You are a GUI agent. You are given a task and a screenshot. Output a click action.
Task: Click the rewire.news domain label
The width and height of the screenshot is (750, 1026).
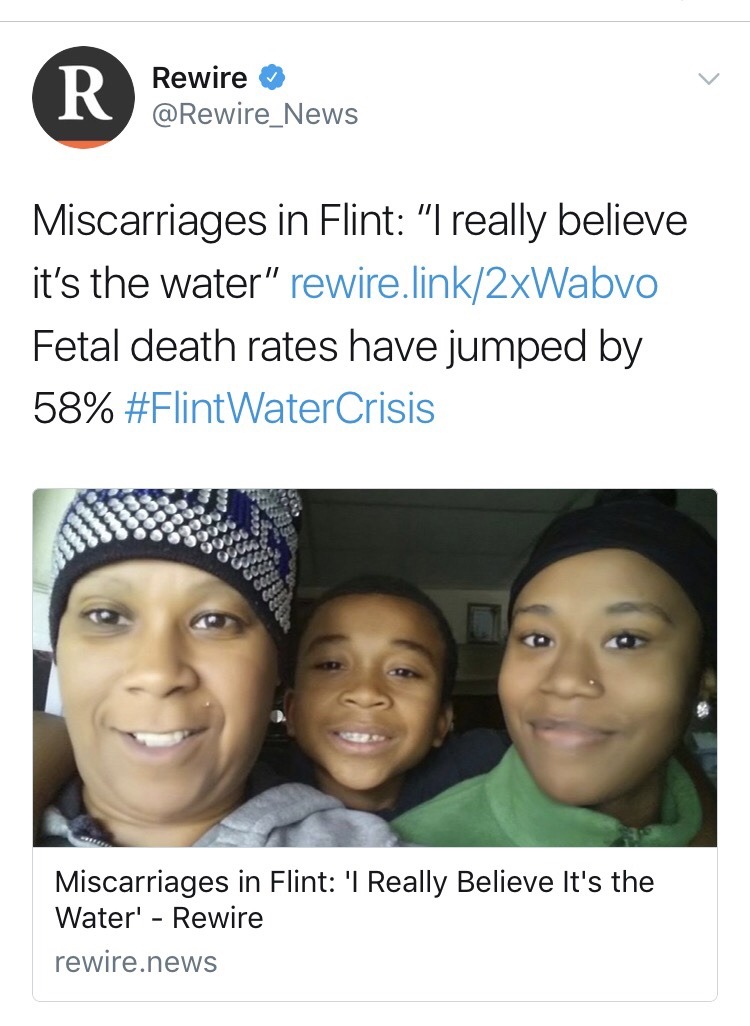[x=135, y=962]
